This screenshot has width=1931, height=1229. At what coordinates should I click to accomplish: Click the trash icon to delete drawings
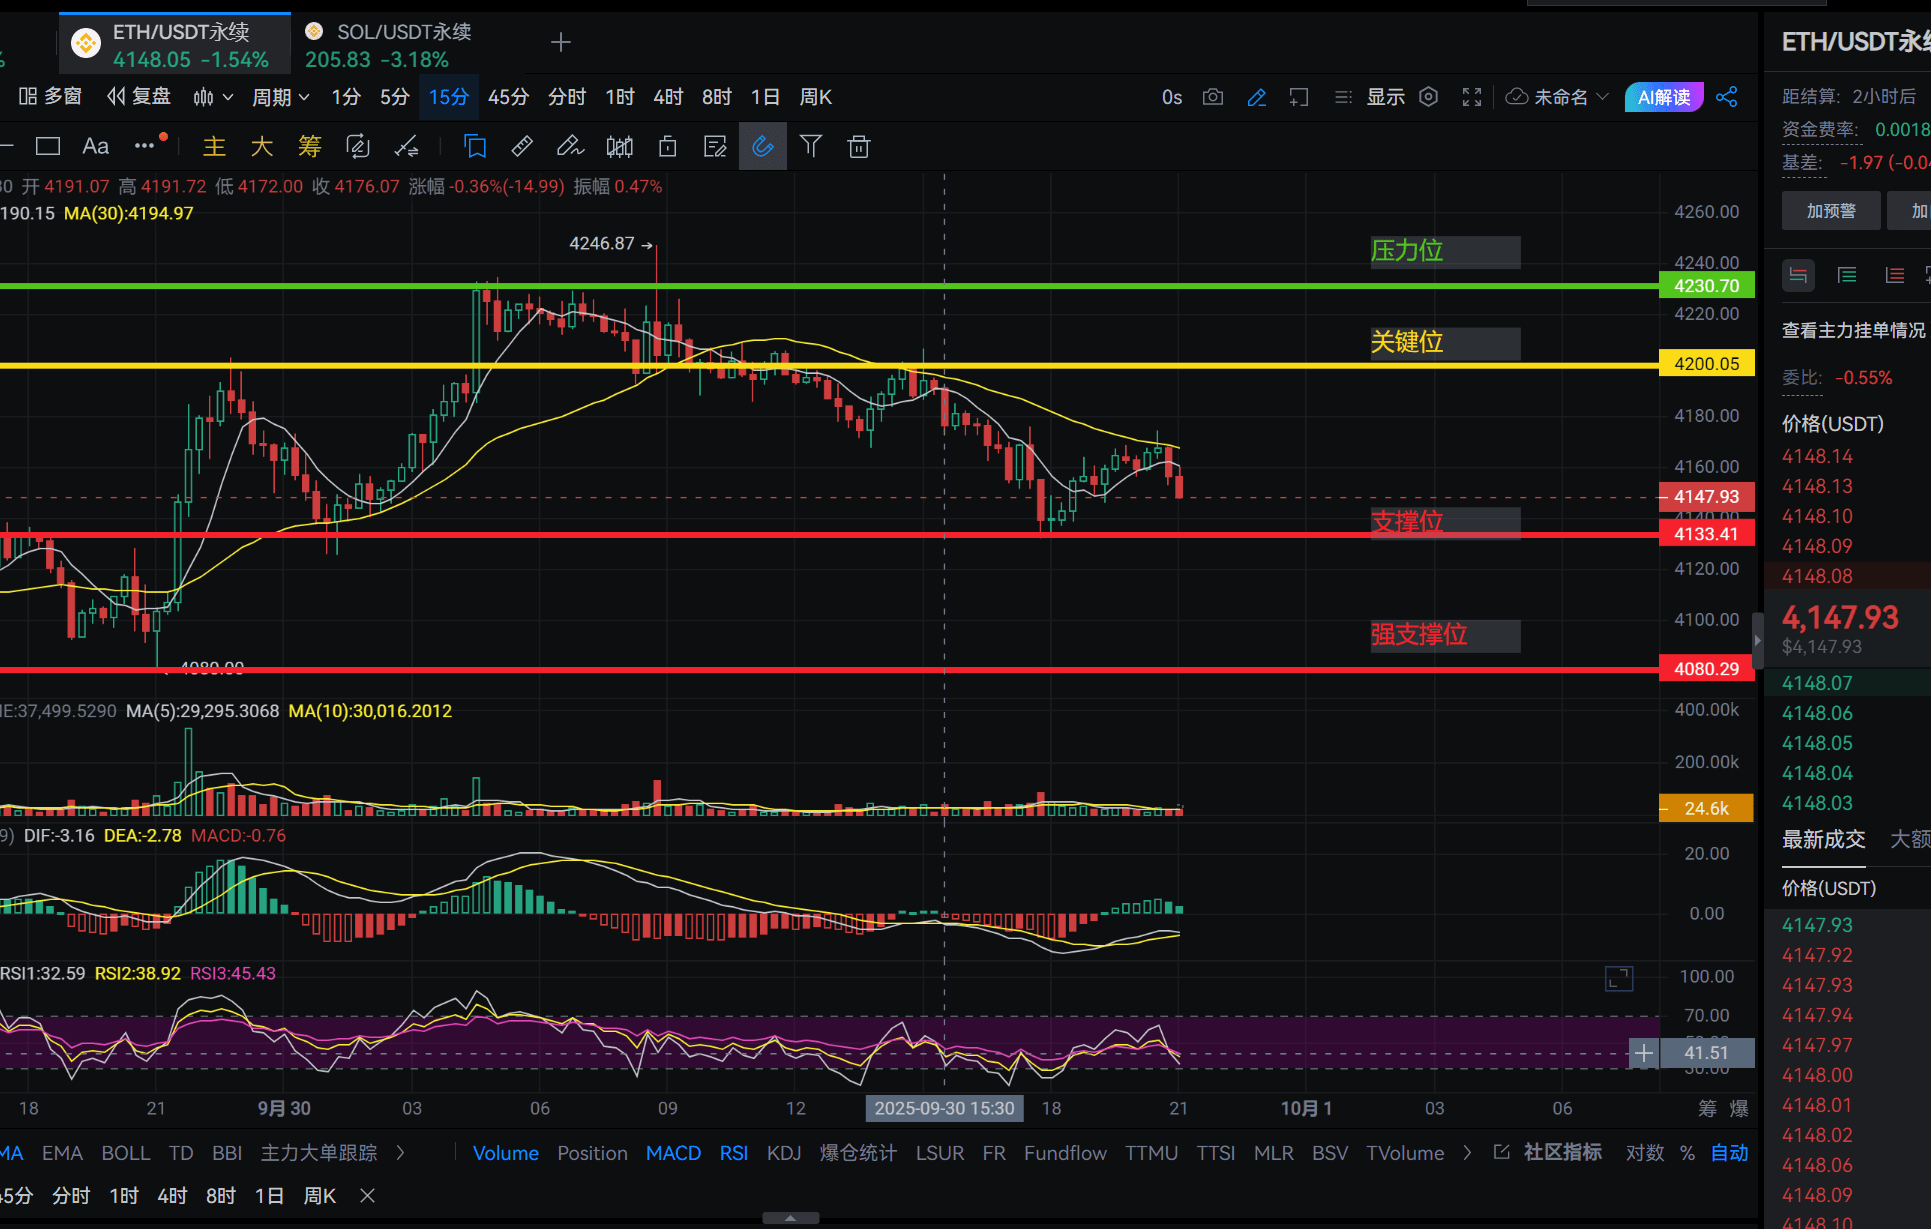point(858,147)
